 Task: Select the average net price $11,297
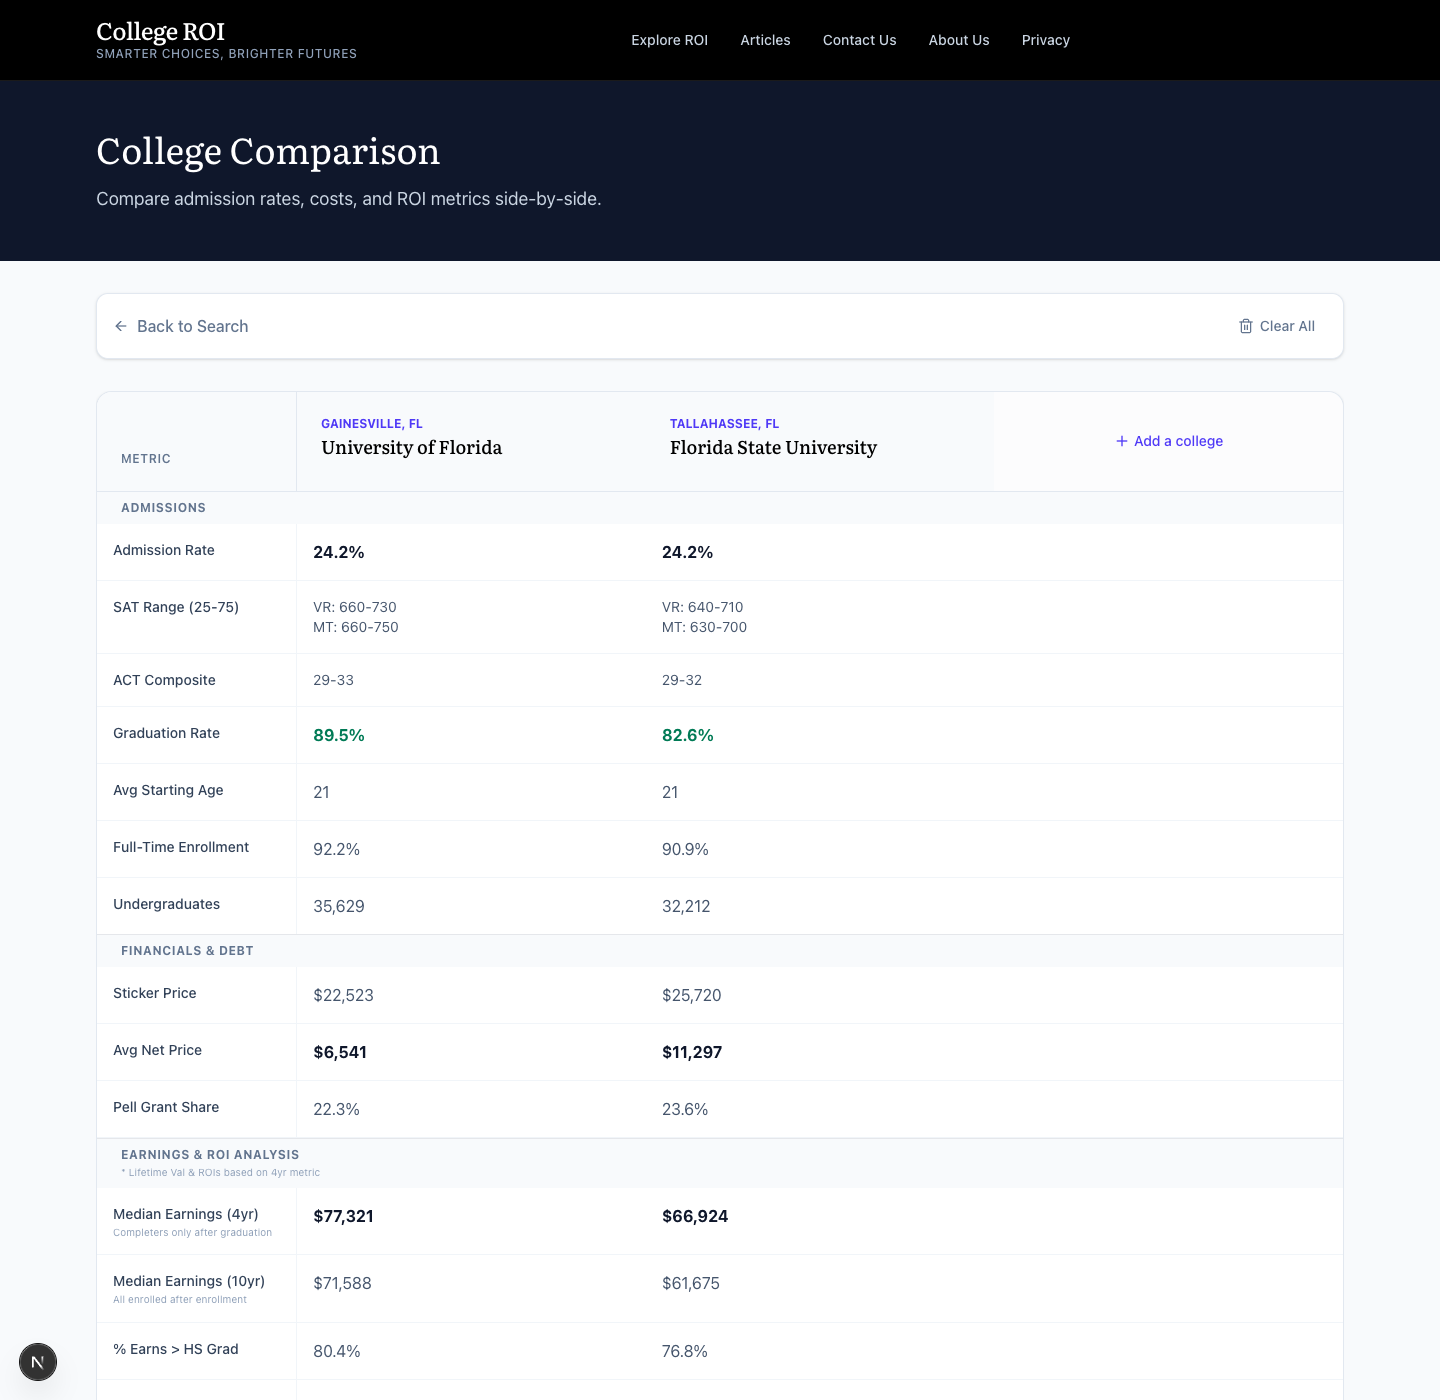point(692,1052)
